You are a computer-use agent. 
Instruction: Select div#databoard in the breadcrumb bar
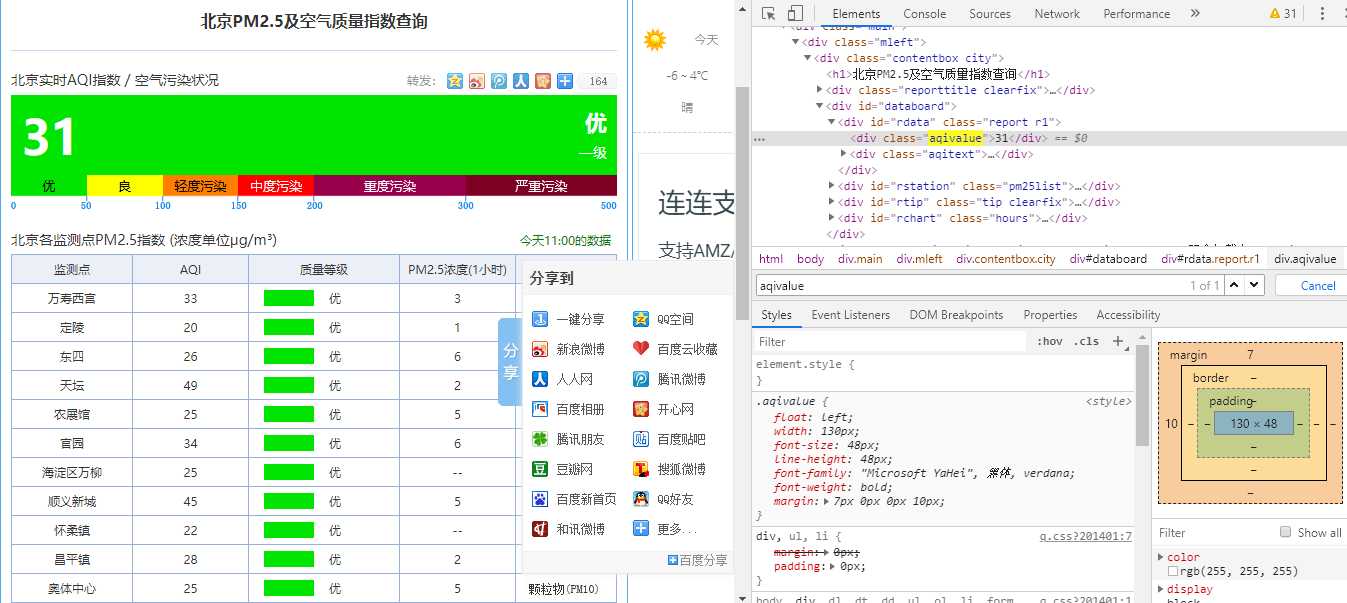(x=1108, y=258)
